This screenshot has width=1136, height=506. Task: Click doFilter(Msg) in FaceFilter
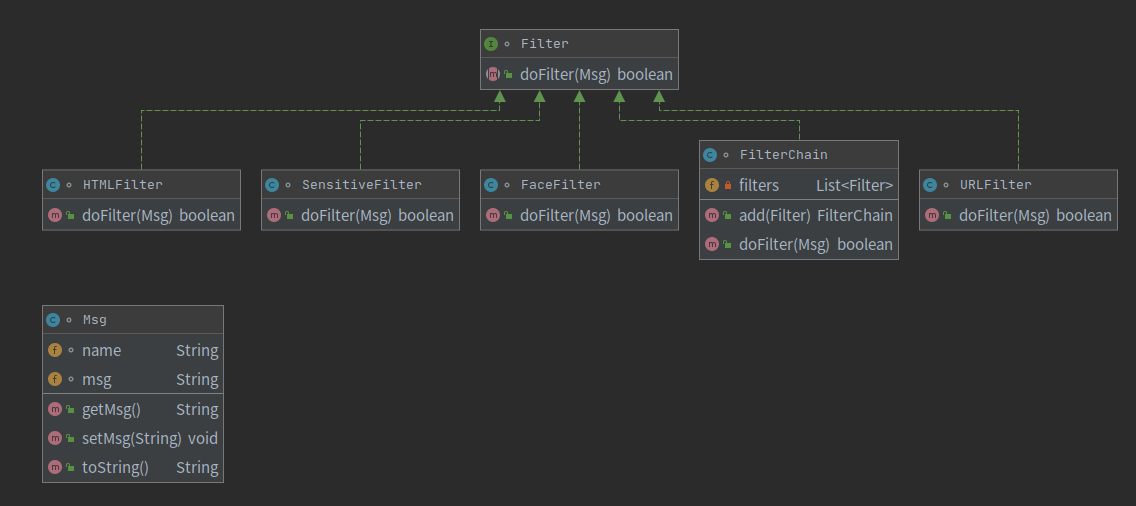[565, 215]
